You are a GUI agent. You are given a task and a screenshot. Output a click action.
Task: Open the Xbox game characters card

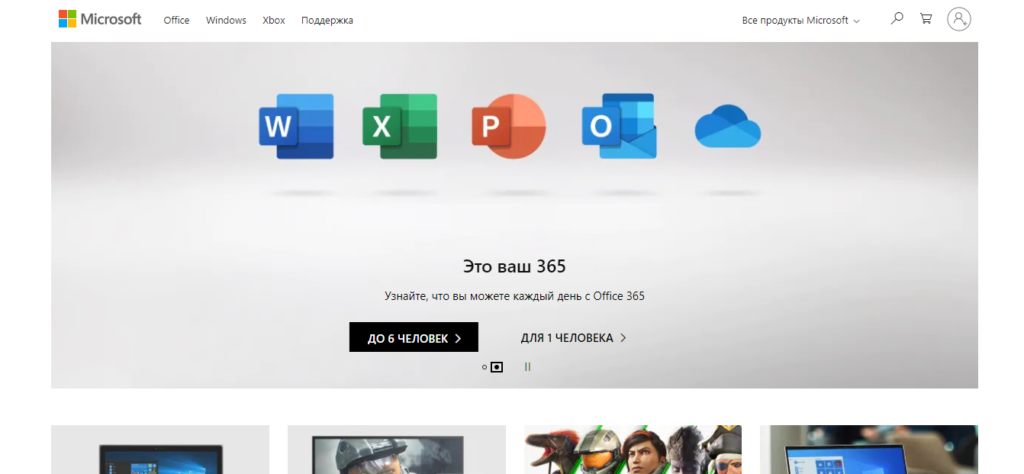pyautogui.click(x=633, y=450)
